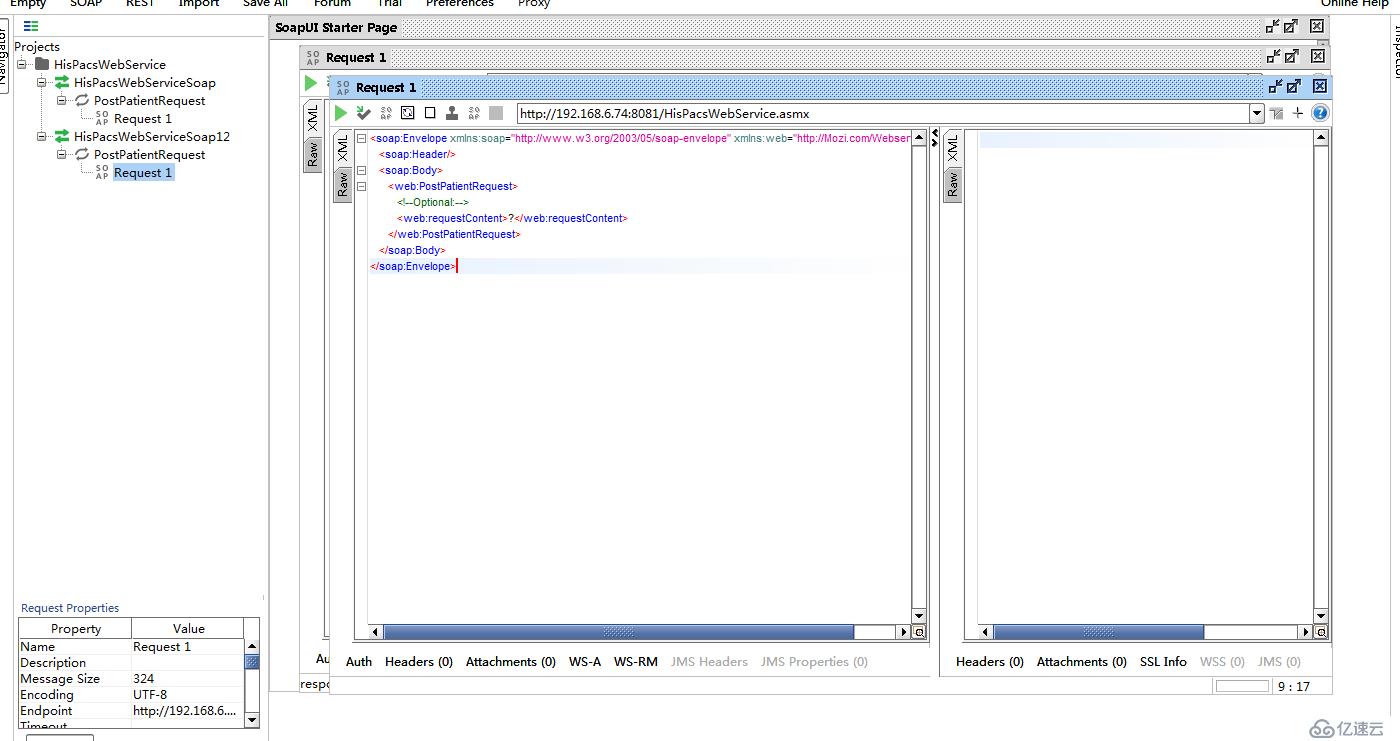Select Request 1 under HisPacsWebServiceSoap12

pos(143,172)
